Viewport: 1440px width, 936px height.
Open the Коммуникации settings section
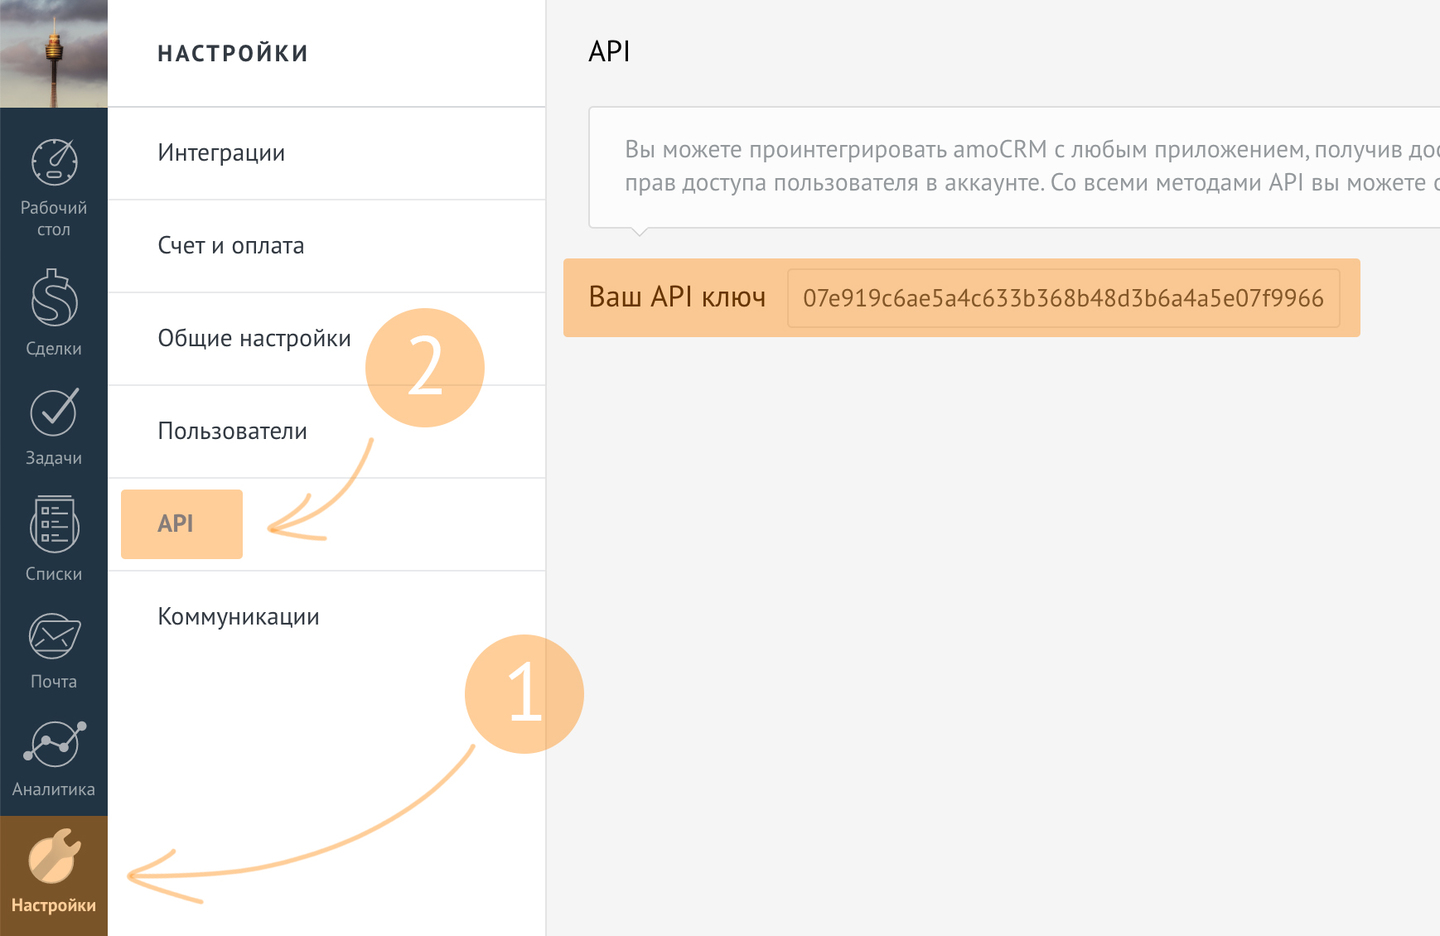coord(238,617)
